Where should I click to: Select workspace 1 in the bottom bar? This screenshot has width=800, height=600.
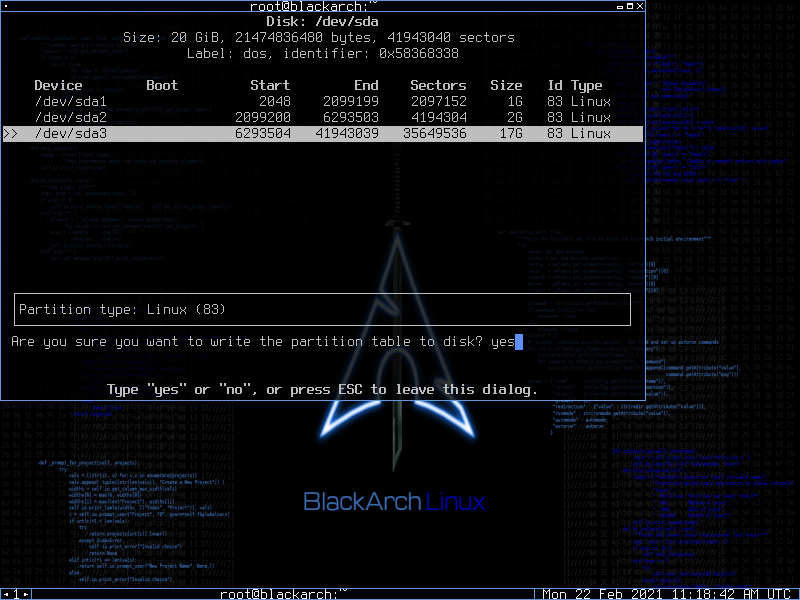point(16,594)
